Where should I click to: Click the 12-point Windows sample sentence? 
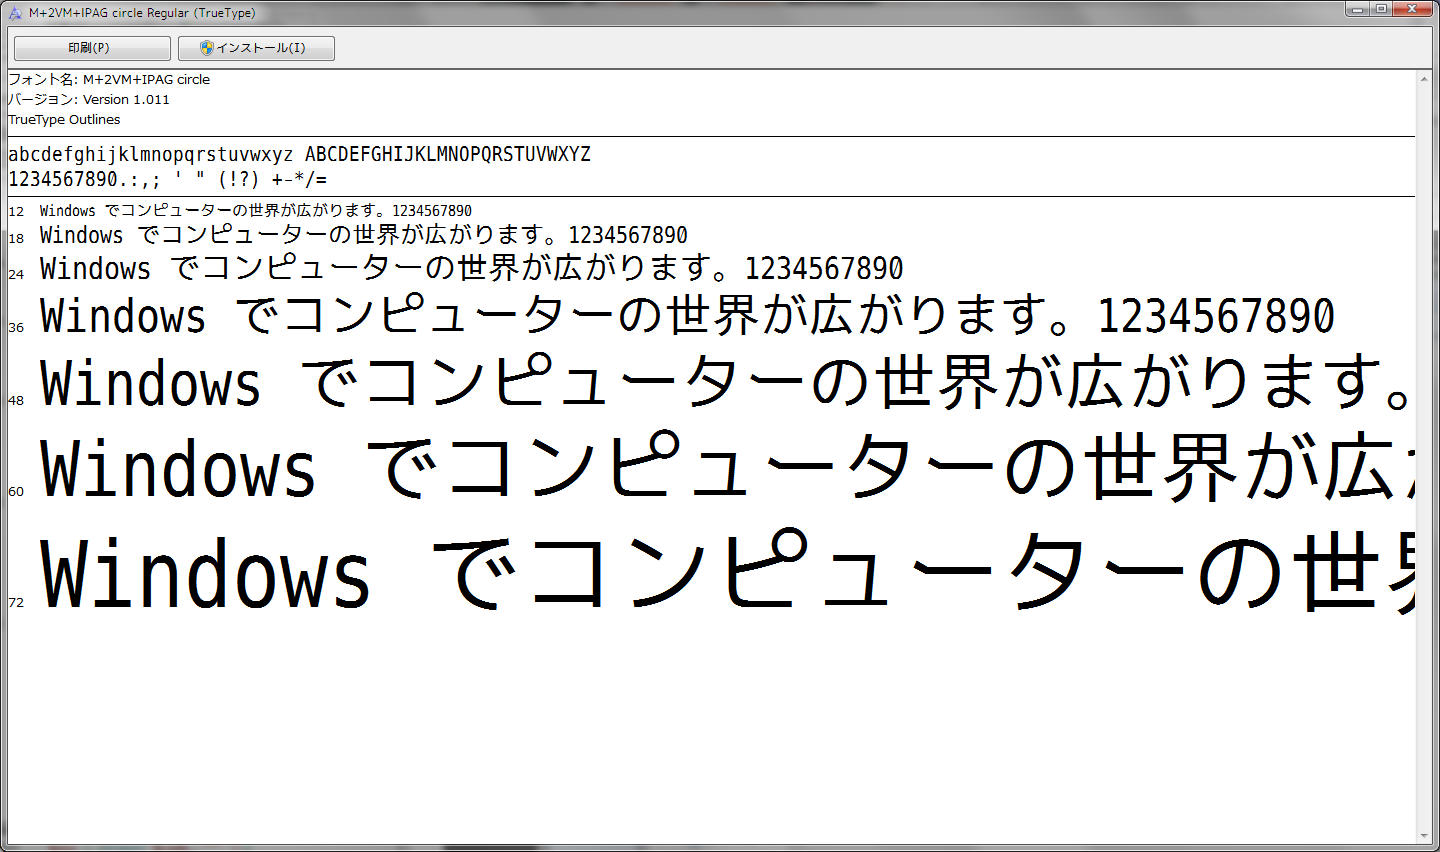[x=255, y=210]
